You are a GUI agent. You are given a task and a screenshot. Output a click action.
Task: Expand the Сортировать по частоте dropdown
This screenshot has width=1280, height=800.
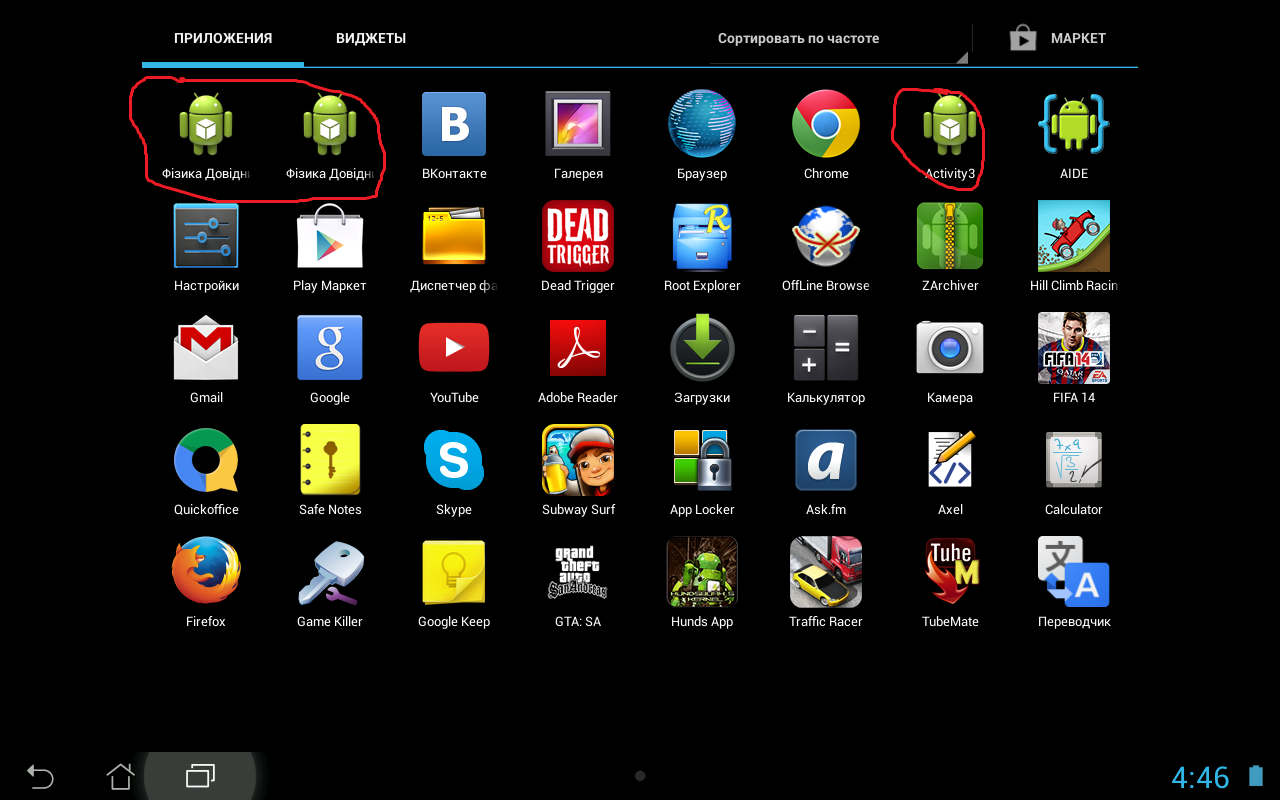(x=838, y=39)
